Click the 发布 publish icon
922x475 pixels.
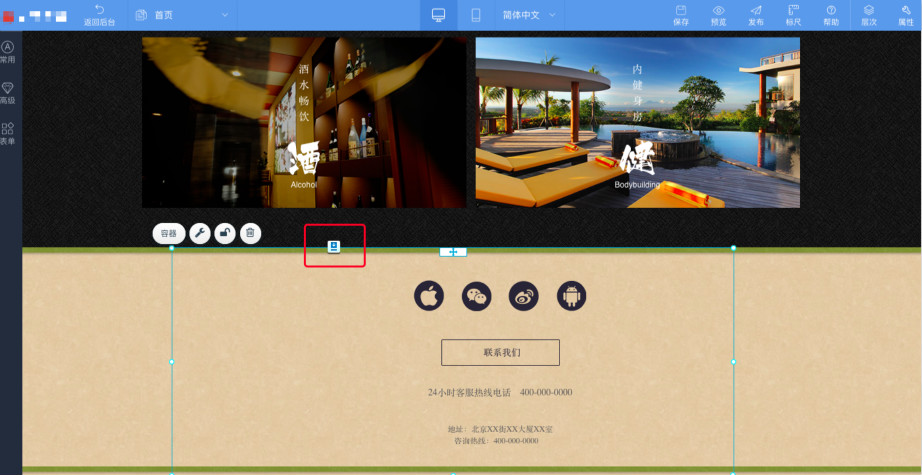tap(756, 15)
